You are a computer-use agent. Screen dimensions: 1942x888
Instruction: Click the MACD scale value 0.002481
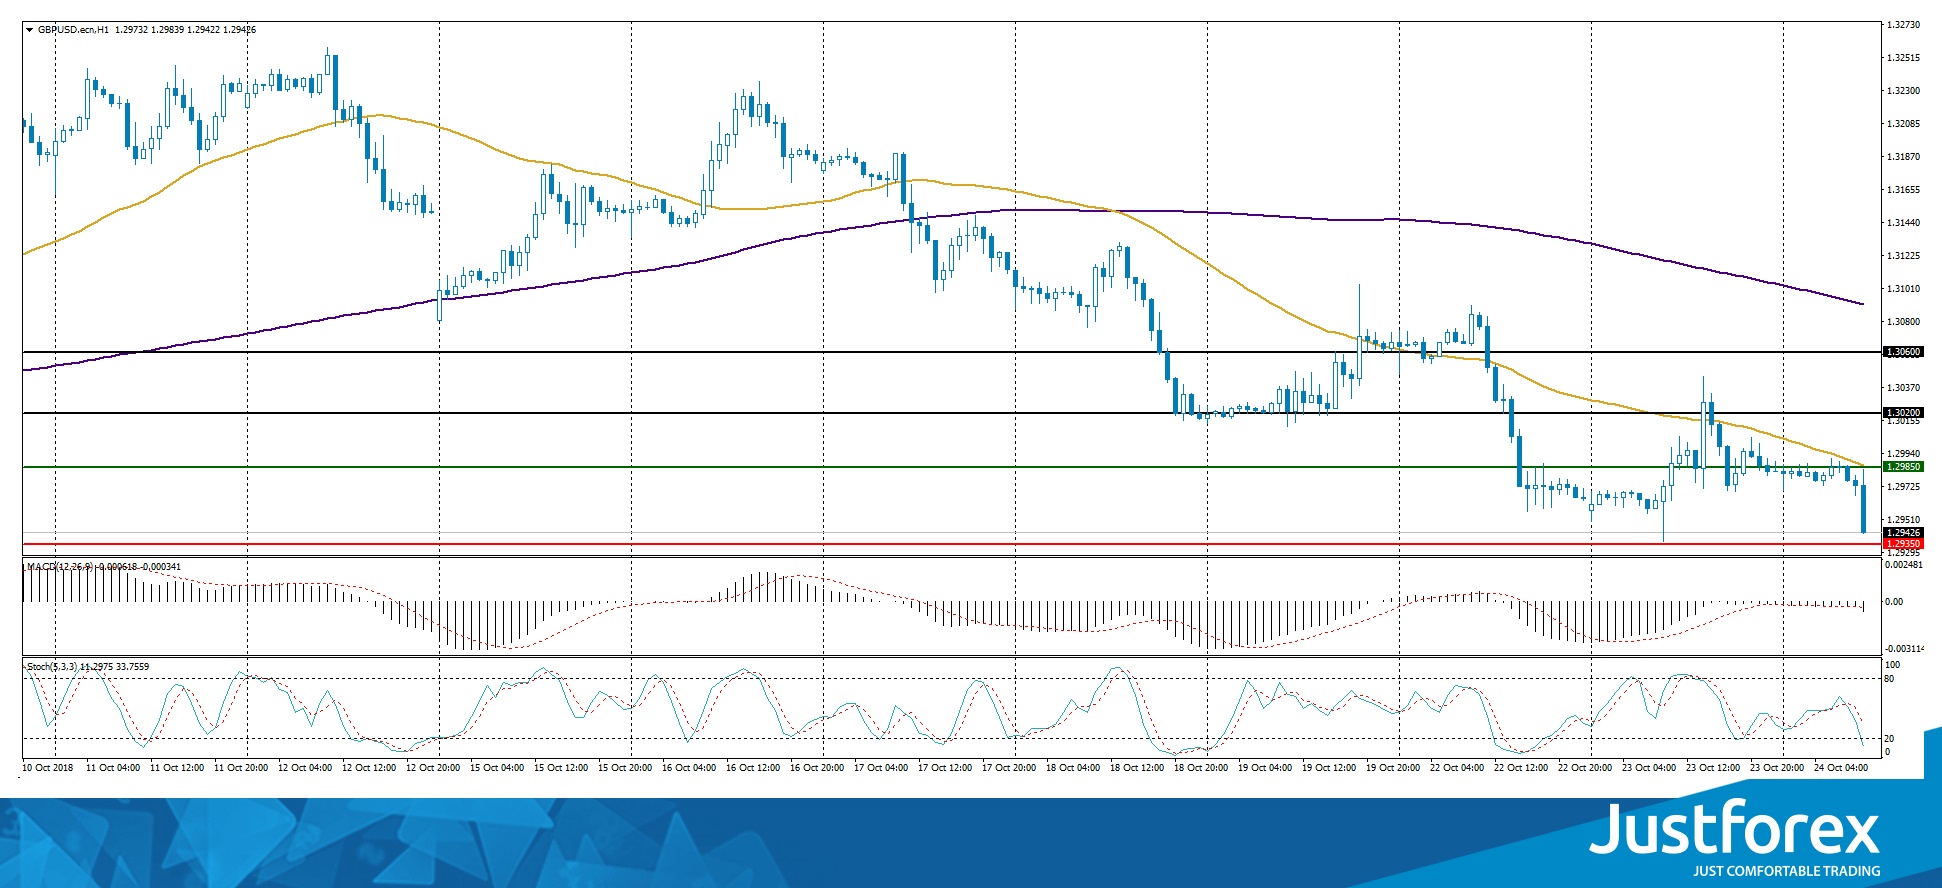pos(1903,565)
